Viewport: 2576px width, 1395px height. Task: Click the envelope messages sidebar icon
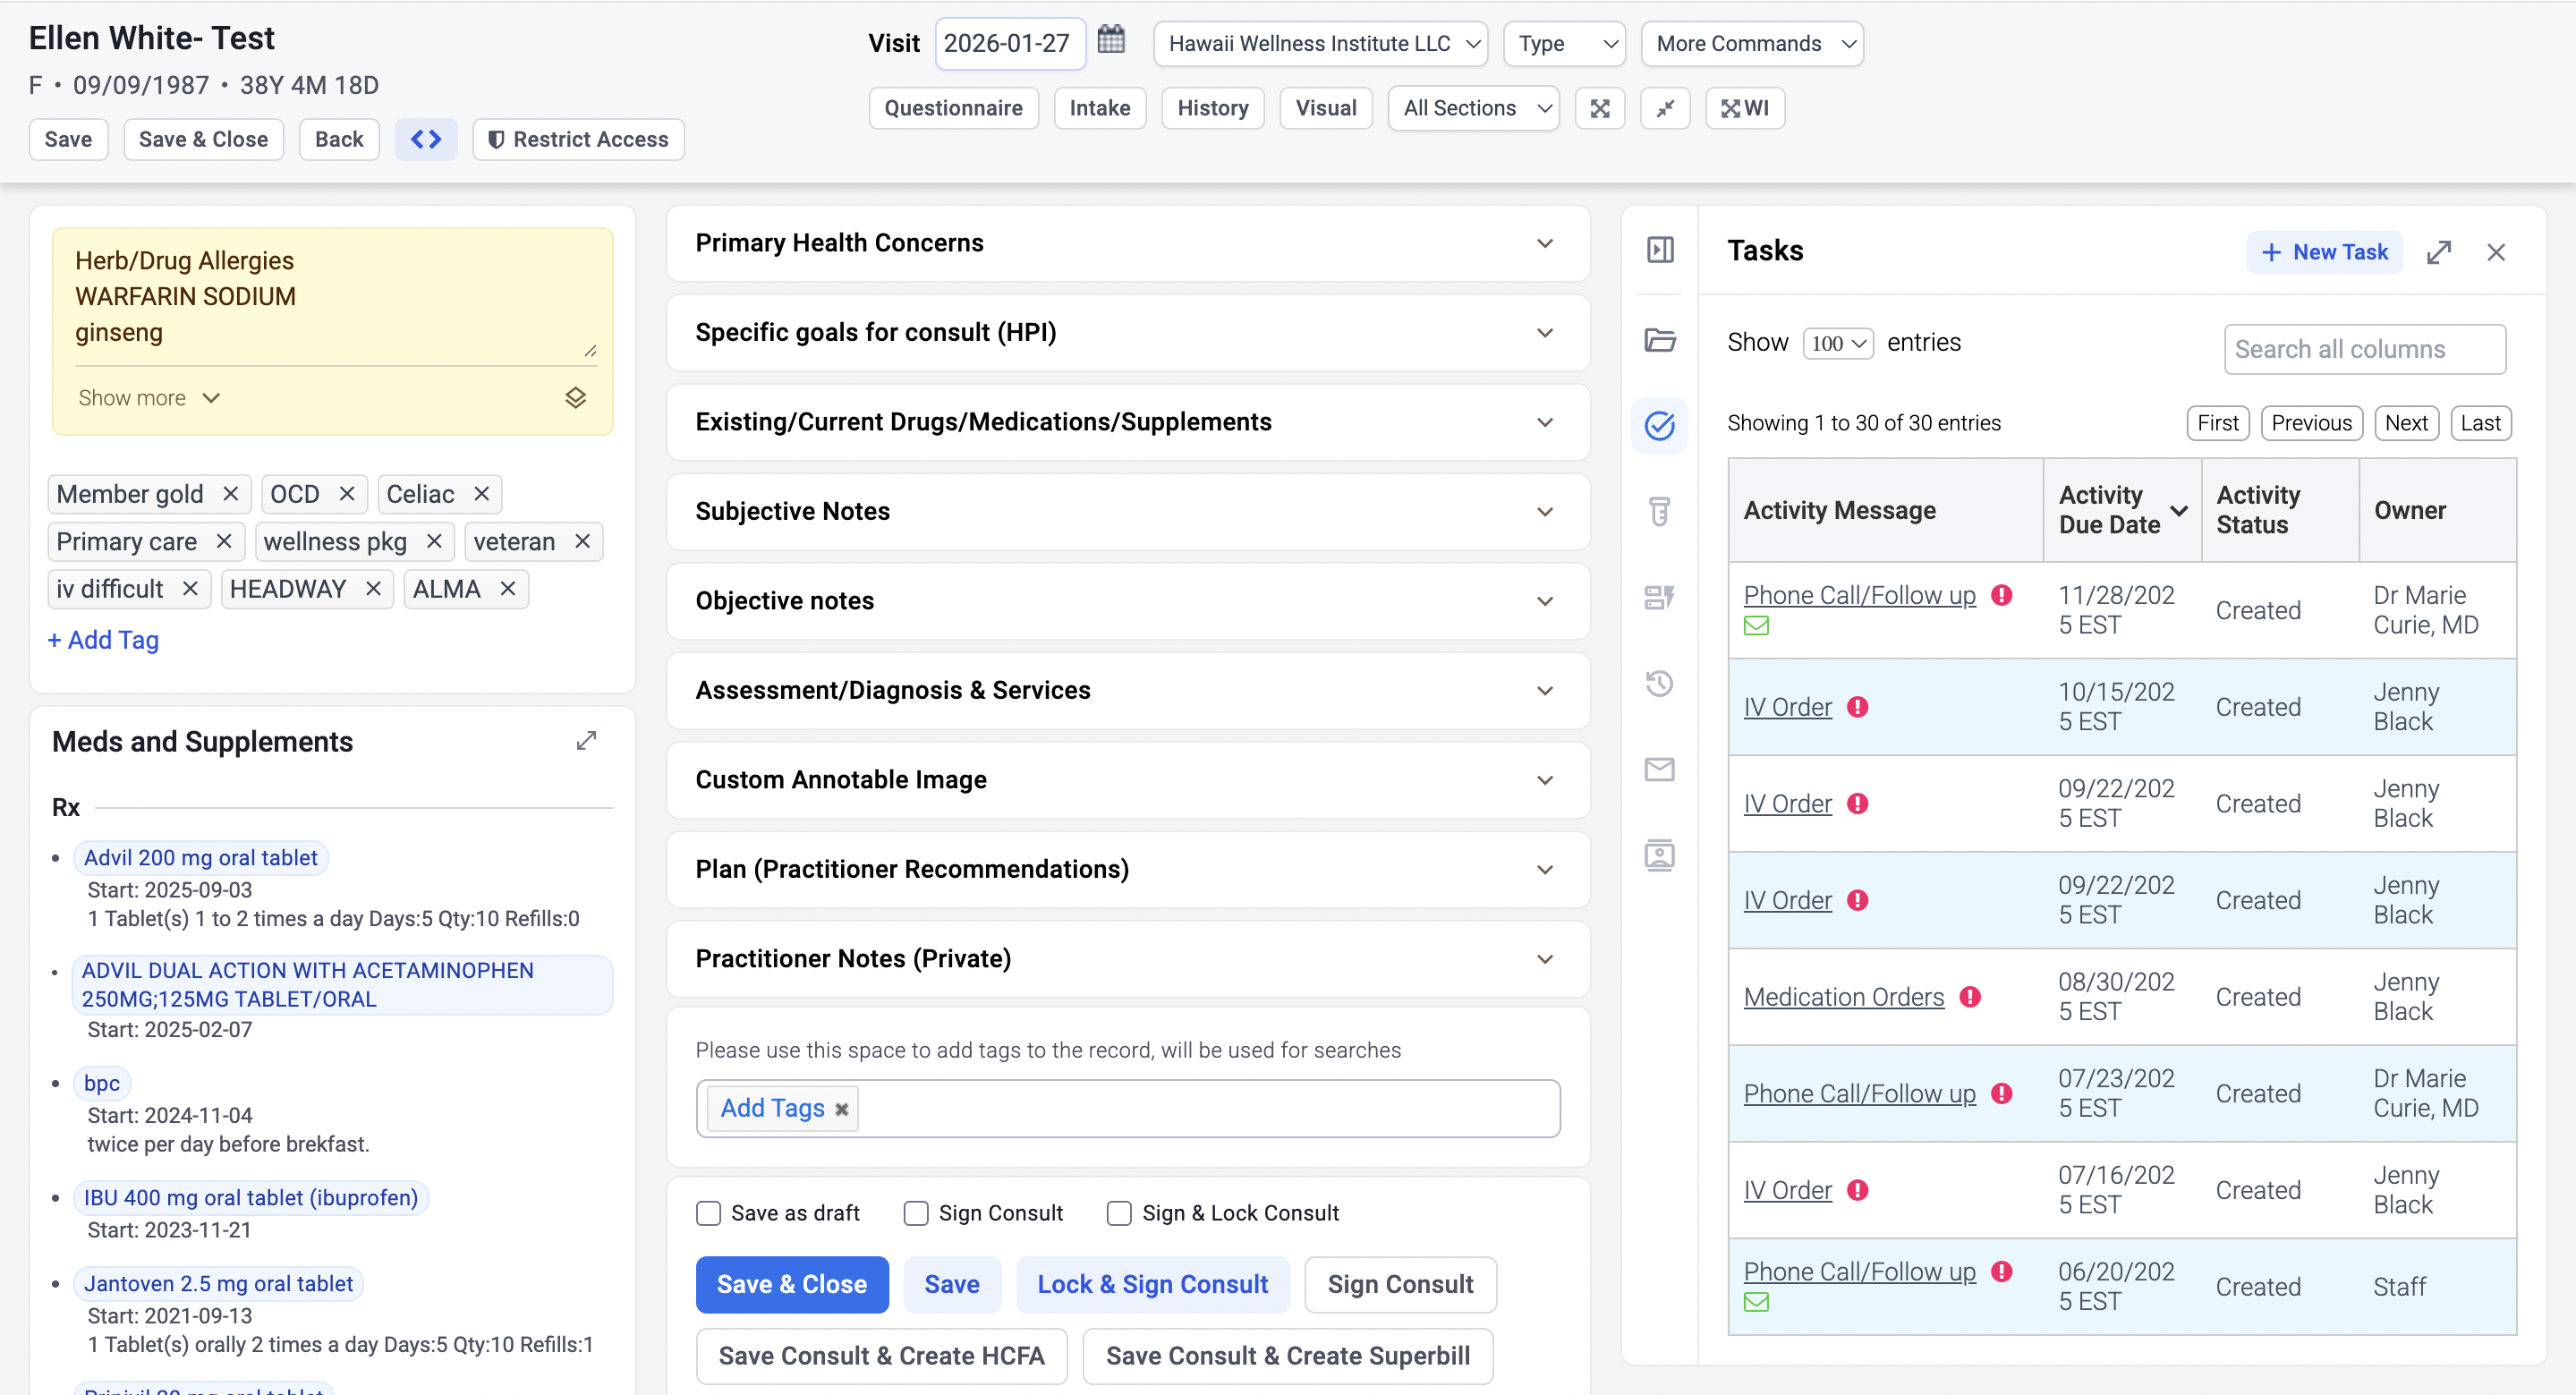pyautogui.click(x=1659, y=769)
